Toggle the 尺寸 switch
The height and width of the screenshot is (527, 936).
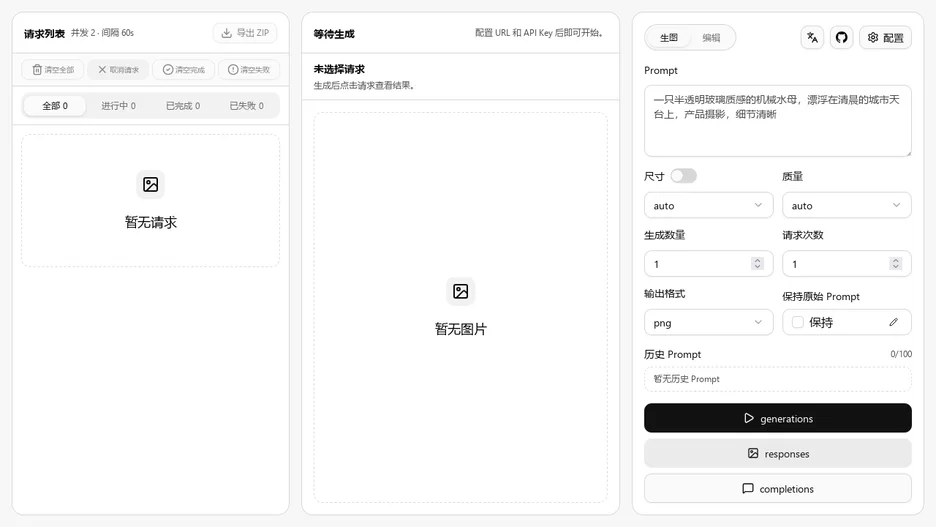click(683, 176)
